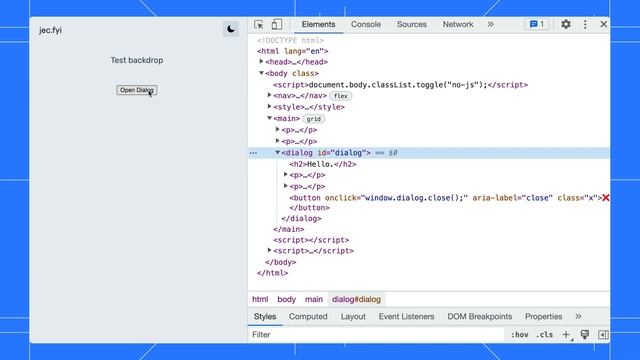The image size is (640, 360).
Task: Open the issues counter badge
Action: coord(537,24)
